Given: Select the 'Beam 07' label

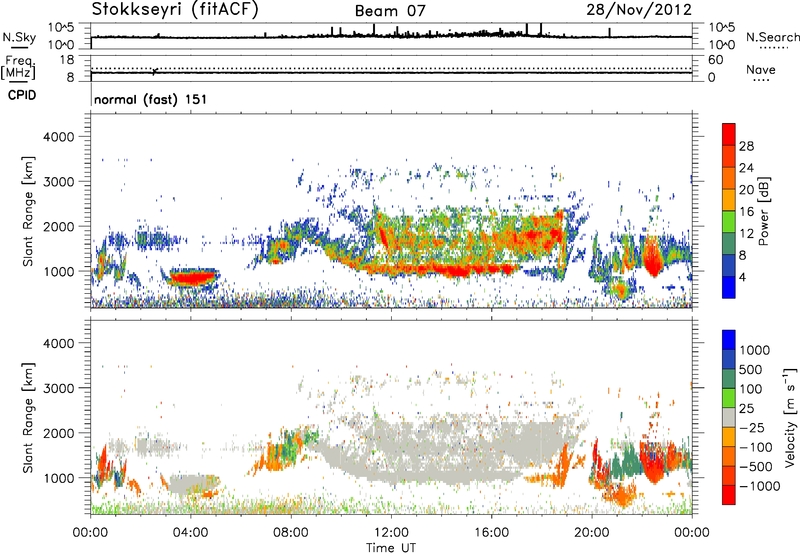Looking at the screenshot, I should click(x=390, y=11).
